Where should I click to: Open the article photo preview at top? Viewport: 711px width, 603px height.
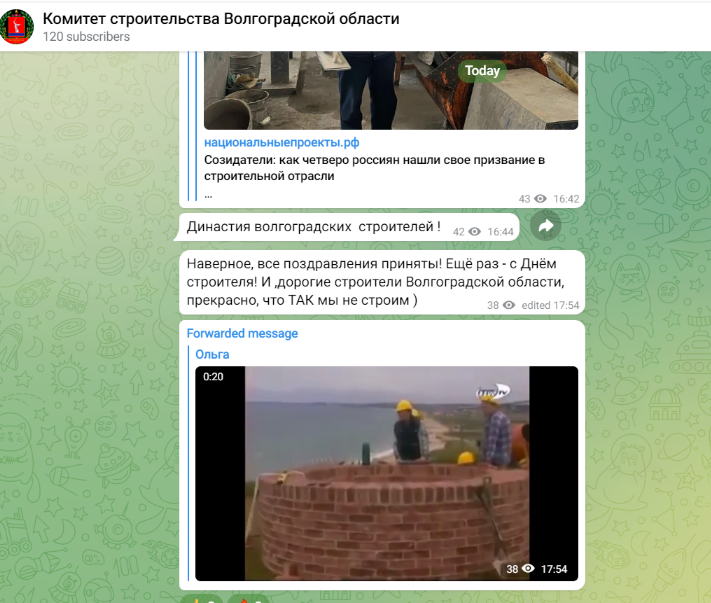[391, 91]
